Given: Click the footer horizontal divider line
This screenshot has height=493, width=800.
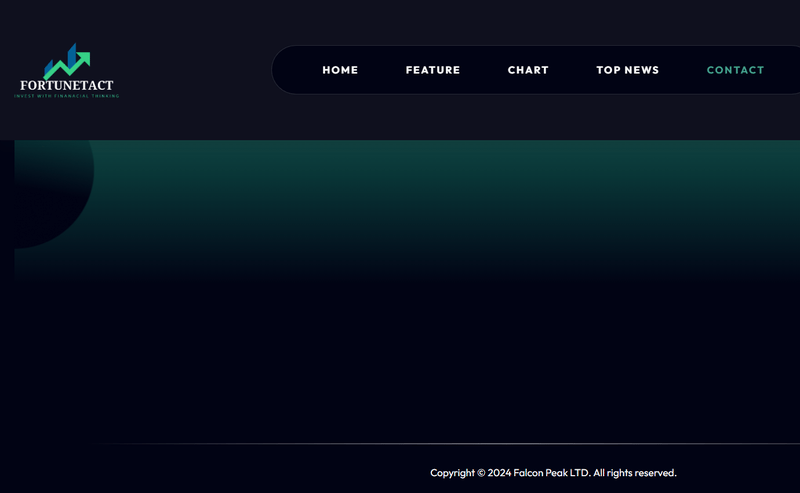Looking at the screenshot, I should (444, 444).
